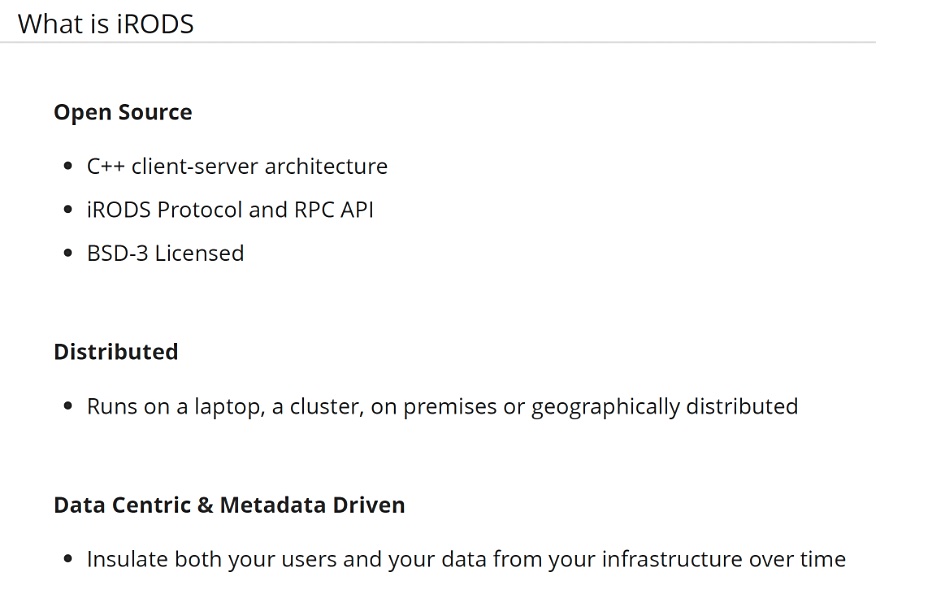The image size is (950, 594).
Task: Click the horizontal rule under the title
Action: [437, 42]
